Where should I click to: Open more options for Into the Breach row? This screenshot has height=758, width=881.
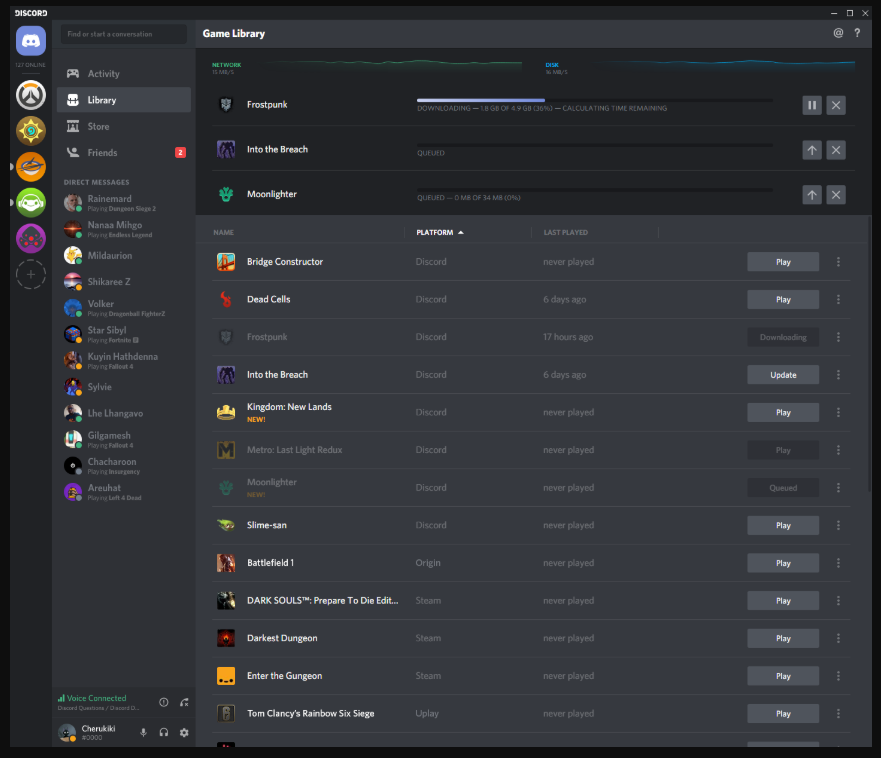(838, 375)
